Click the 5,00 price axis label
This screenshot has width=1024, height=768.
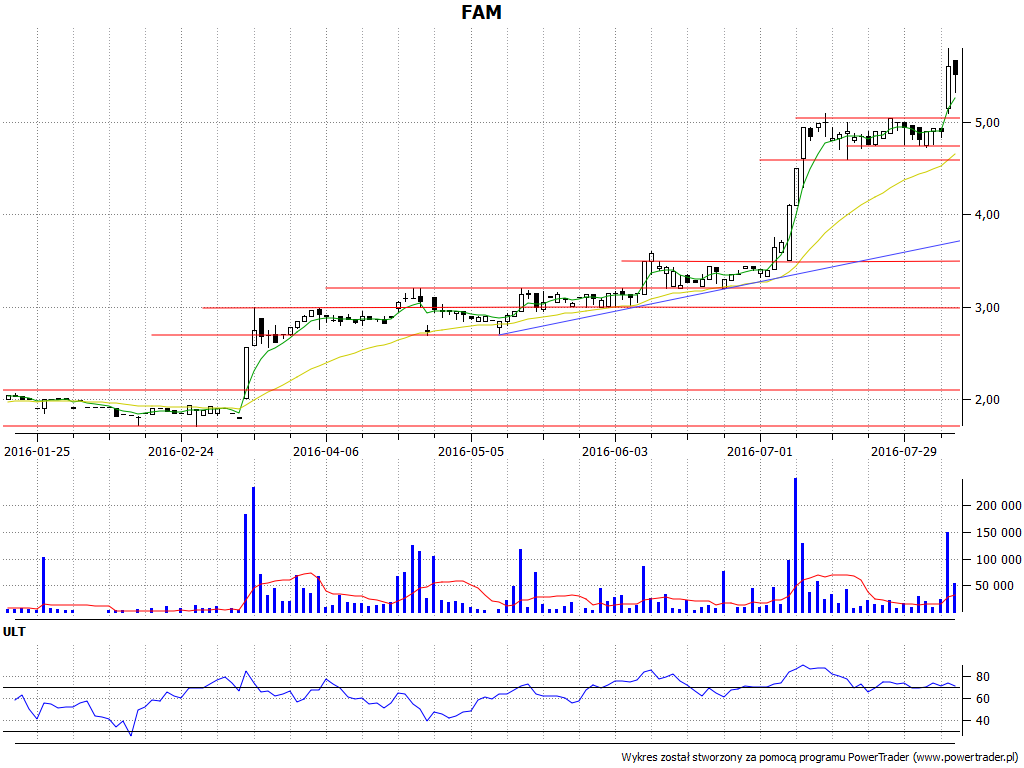click(987, 123)
